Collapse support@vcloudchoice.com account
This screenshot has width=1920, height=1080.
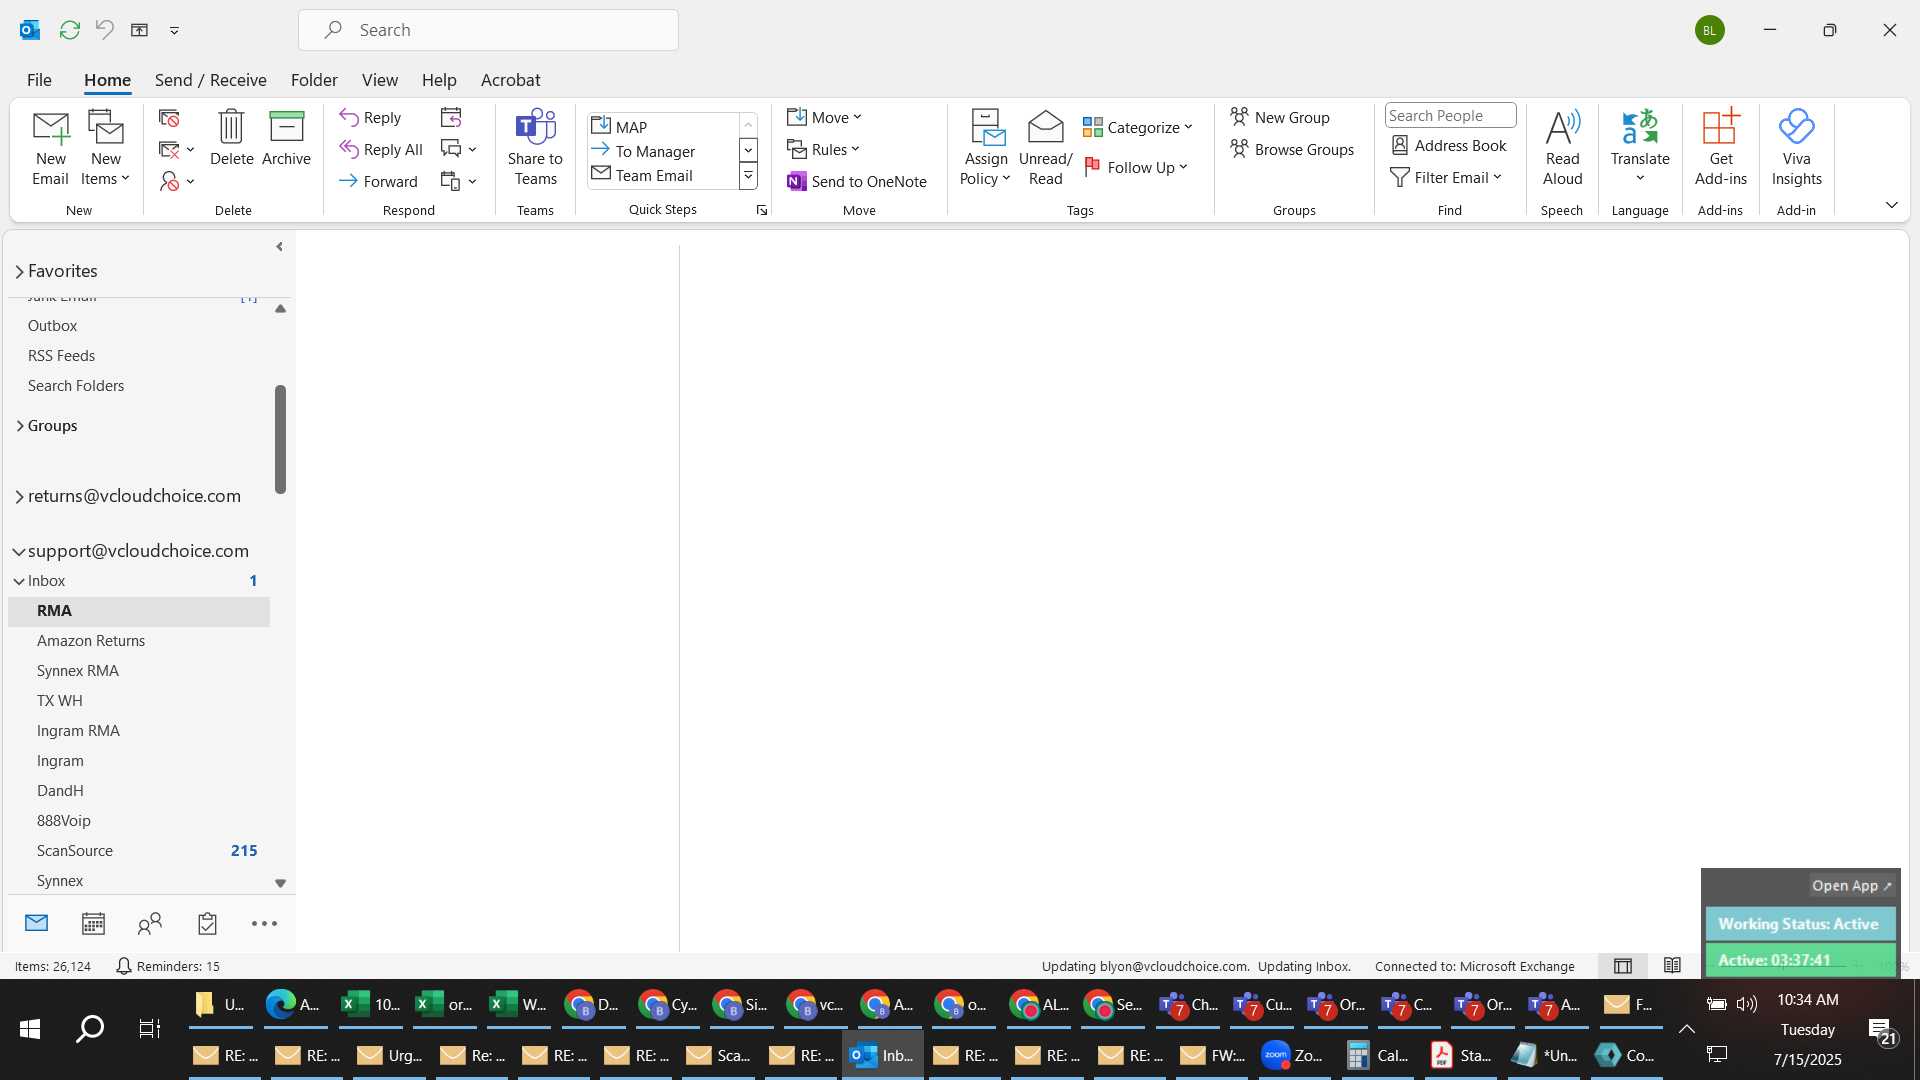pyautogui.click(x=19, y=551)
